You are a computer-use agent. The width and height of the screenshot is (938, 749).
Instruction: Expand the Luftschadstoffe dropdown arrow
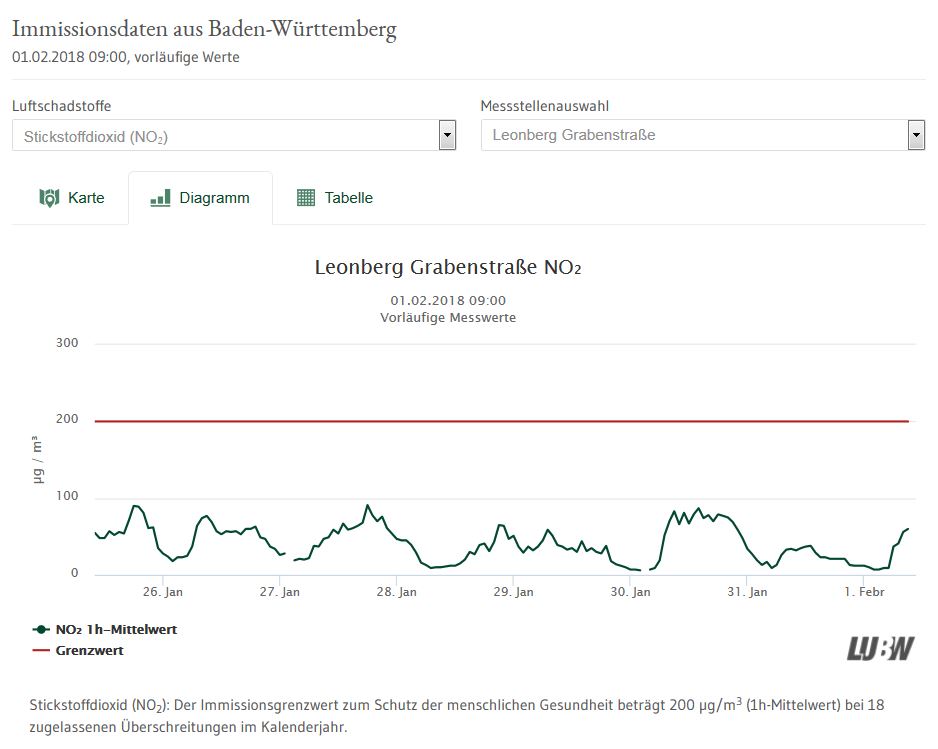pyautogui.click(x=447, y=135)
